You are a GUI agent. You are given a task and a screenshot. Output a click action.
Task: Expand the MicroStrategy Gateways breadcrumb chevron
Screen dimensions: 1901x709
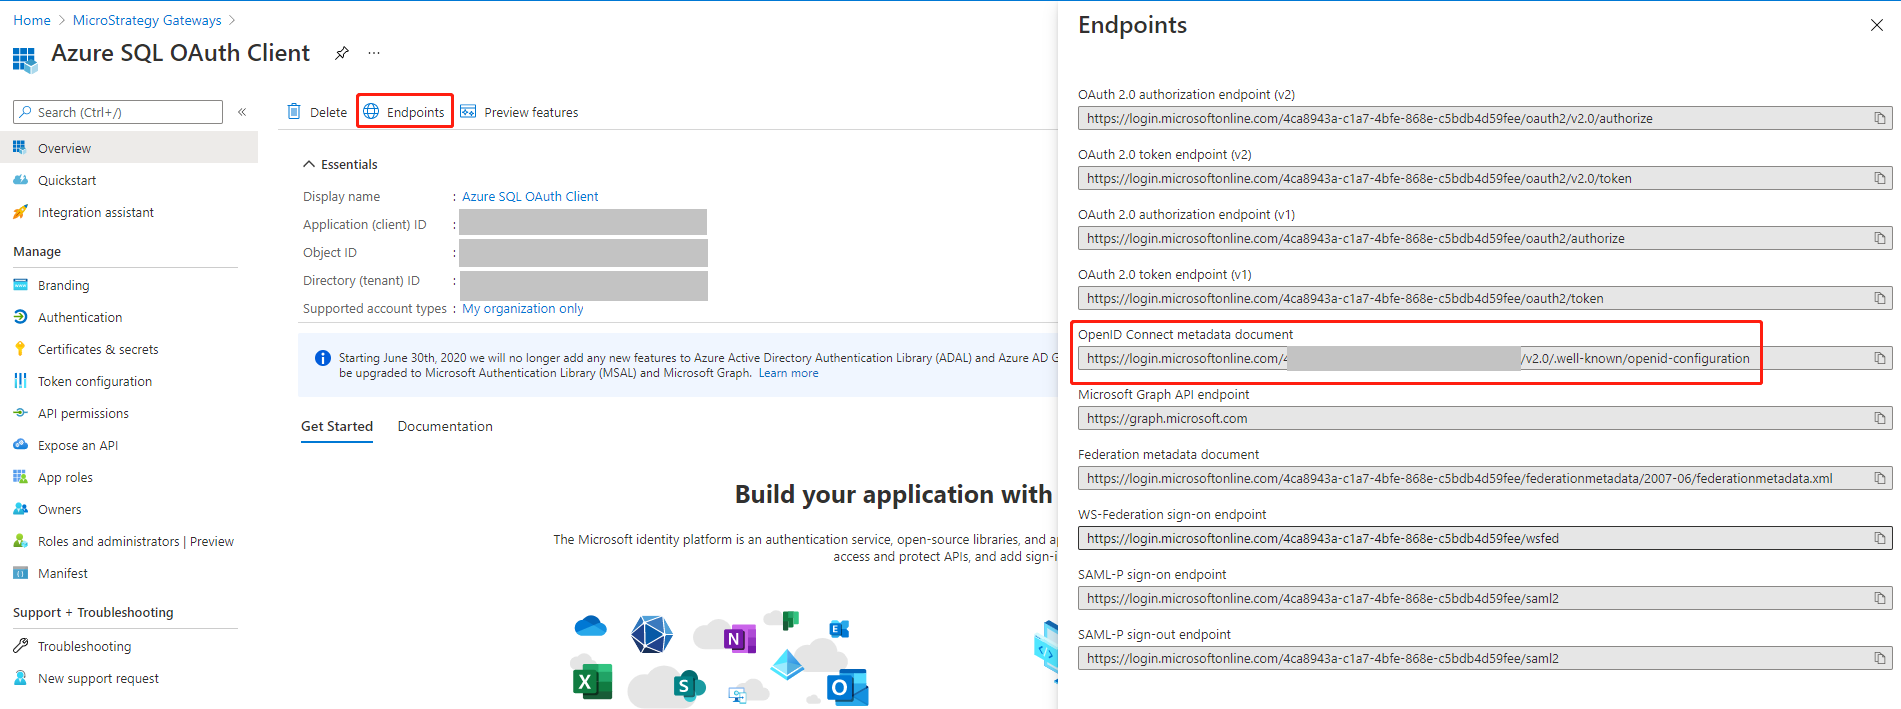click(233, 20)
